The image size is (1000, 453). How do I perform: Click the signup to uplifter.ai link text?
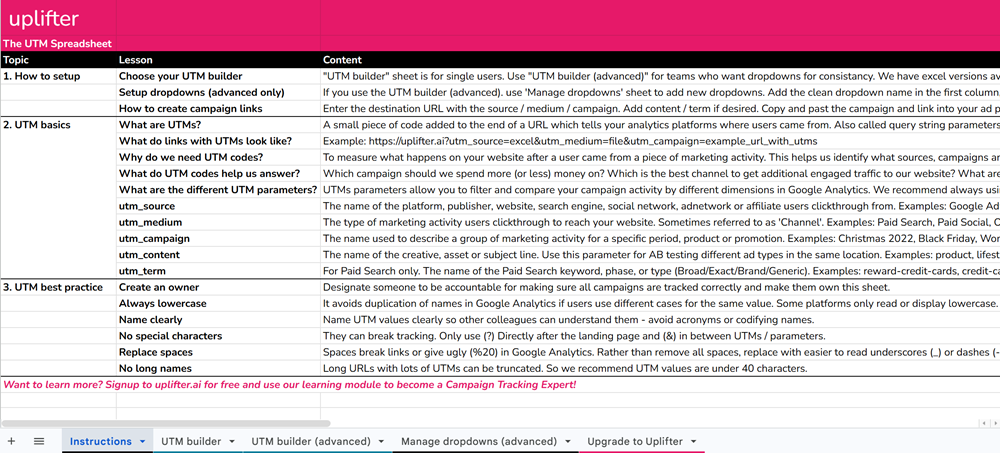290,385
